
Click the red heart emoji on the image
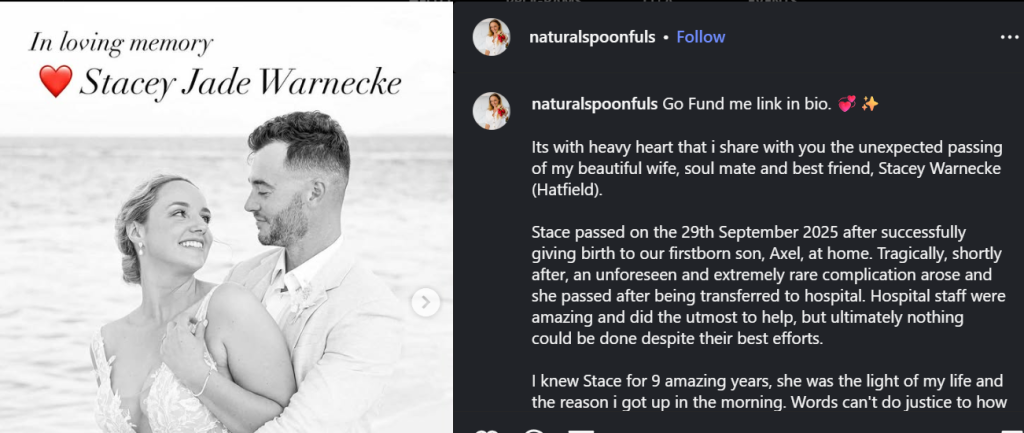55,82
